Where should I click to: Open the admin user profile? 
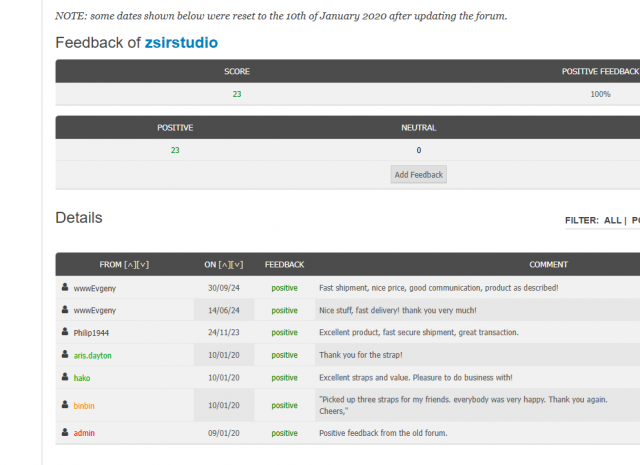click(84, 433)
